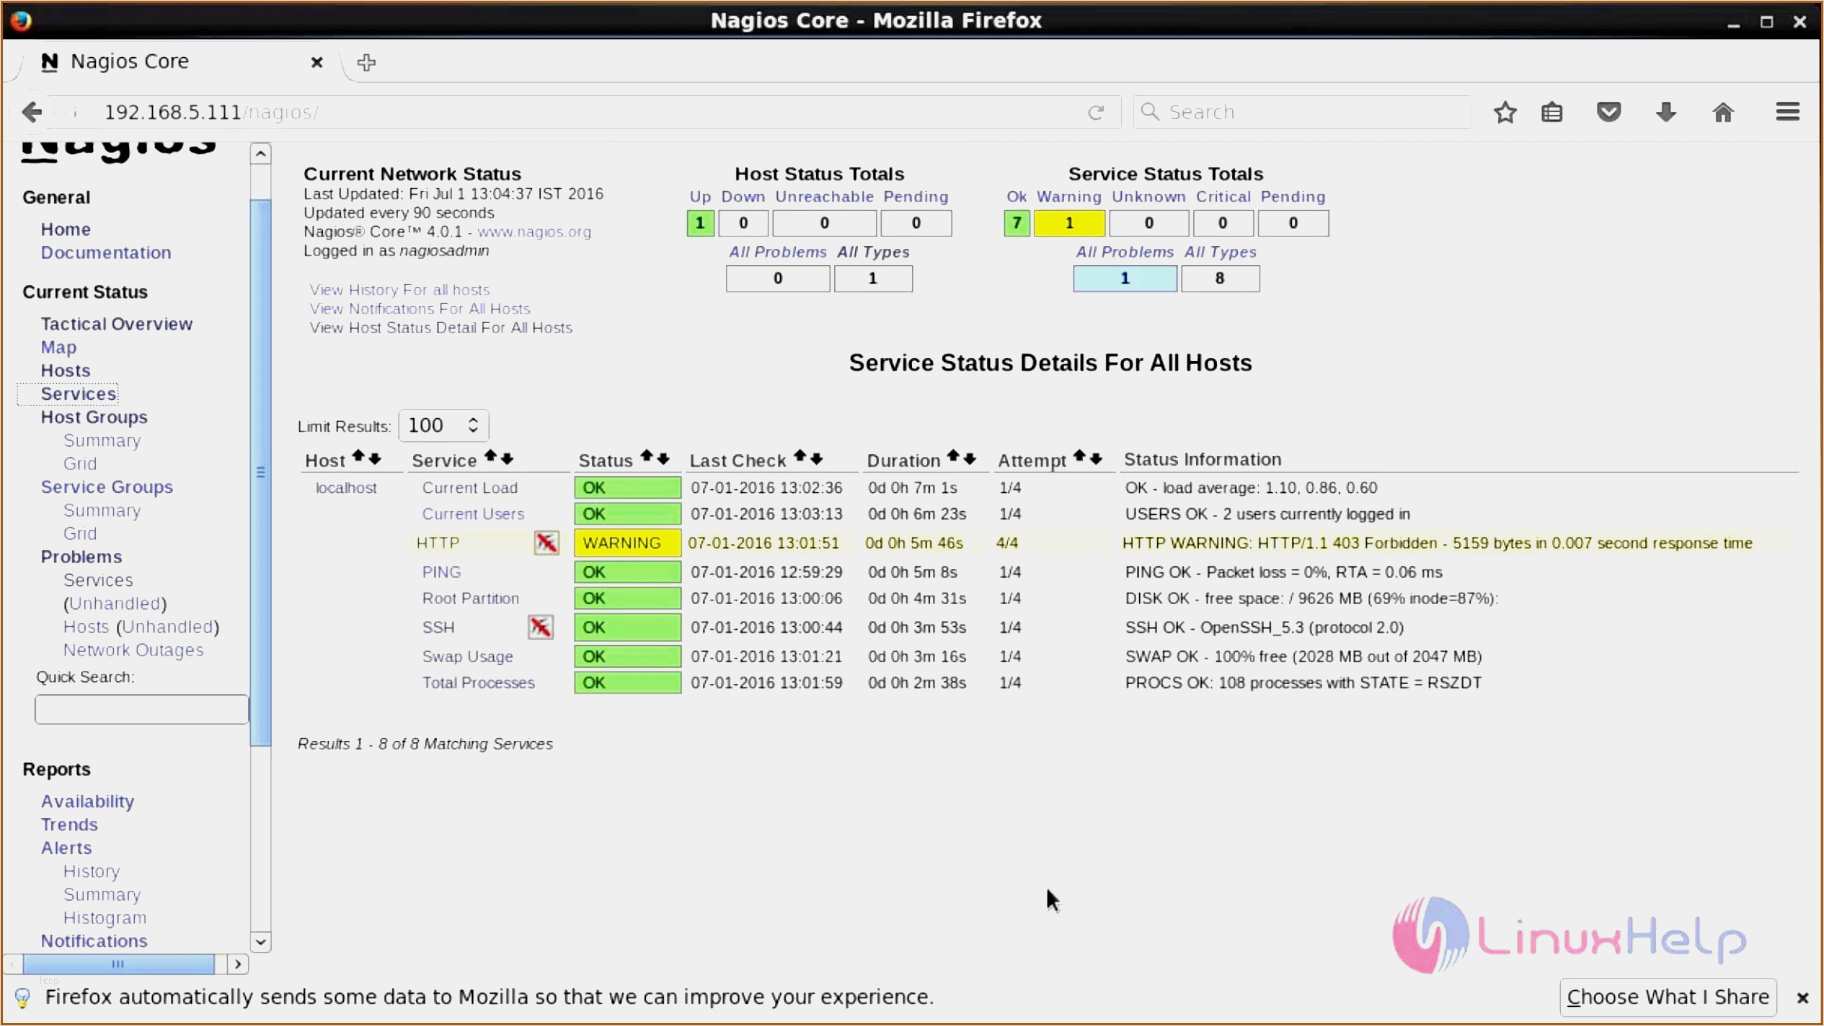
Task: Click the Pocket save icon
Action: (1609, 112)
